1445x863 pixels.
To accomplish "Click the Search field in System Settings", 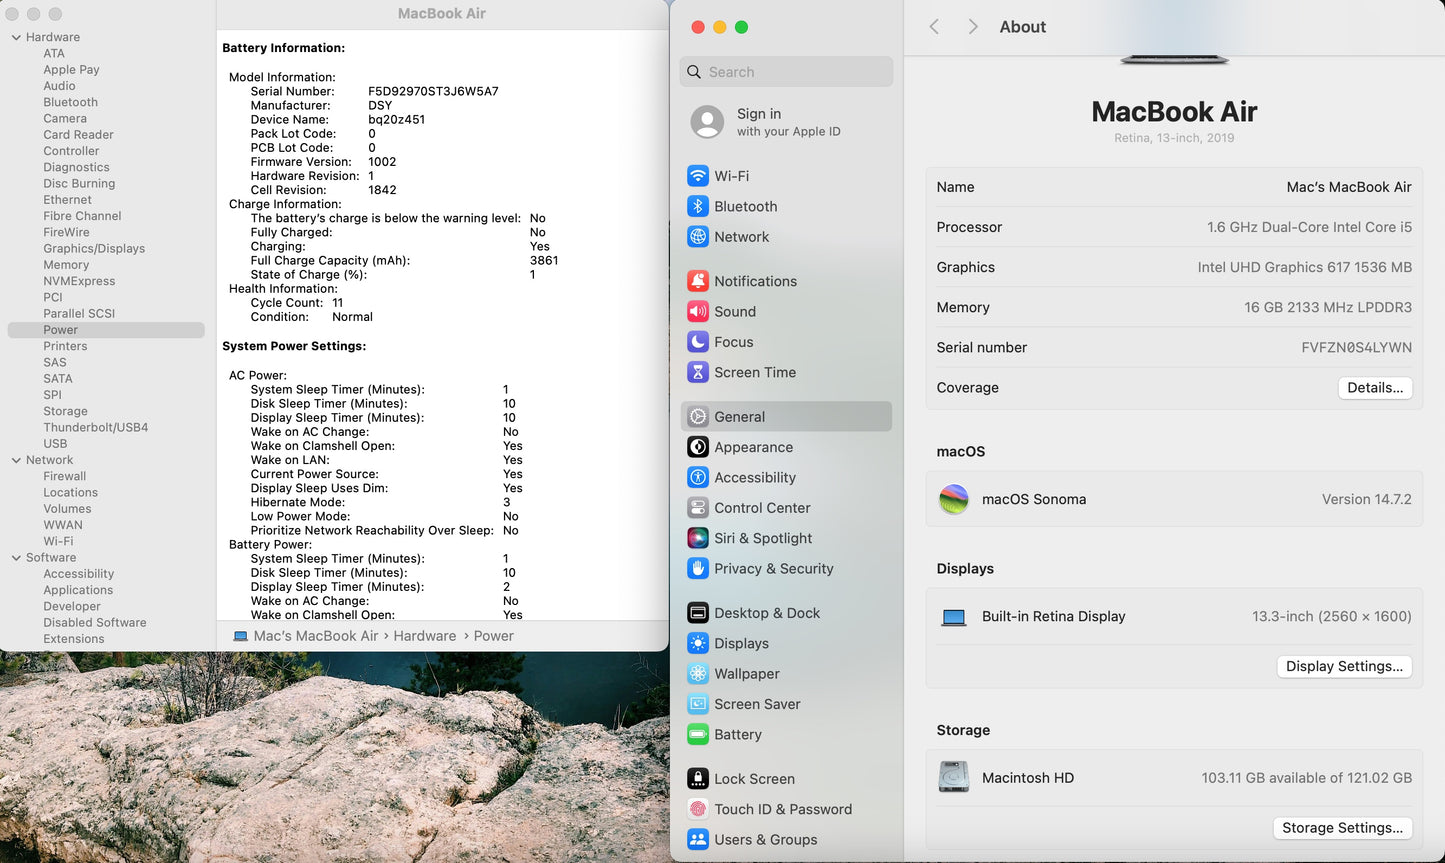I will pos(786,71).
